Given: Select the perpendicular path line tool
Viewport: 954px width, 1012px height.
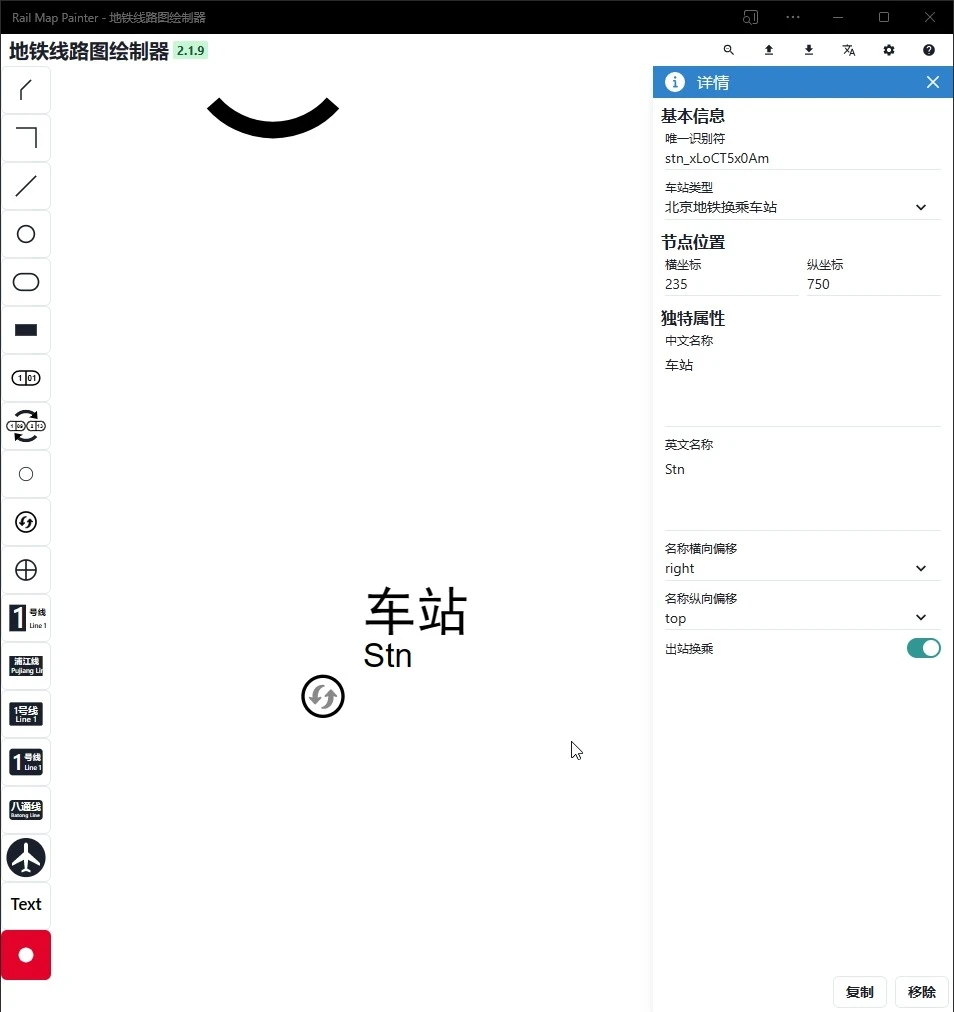Looking at the screenshot, I should click(x=26, y=137).
